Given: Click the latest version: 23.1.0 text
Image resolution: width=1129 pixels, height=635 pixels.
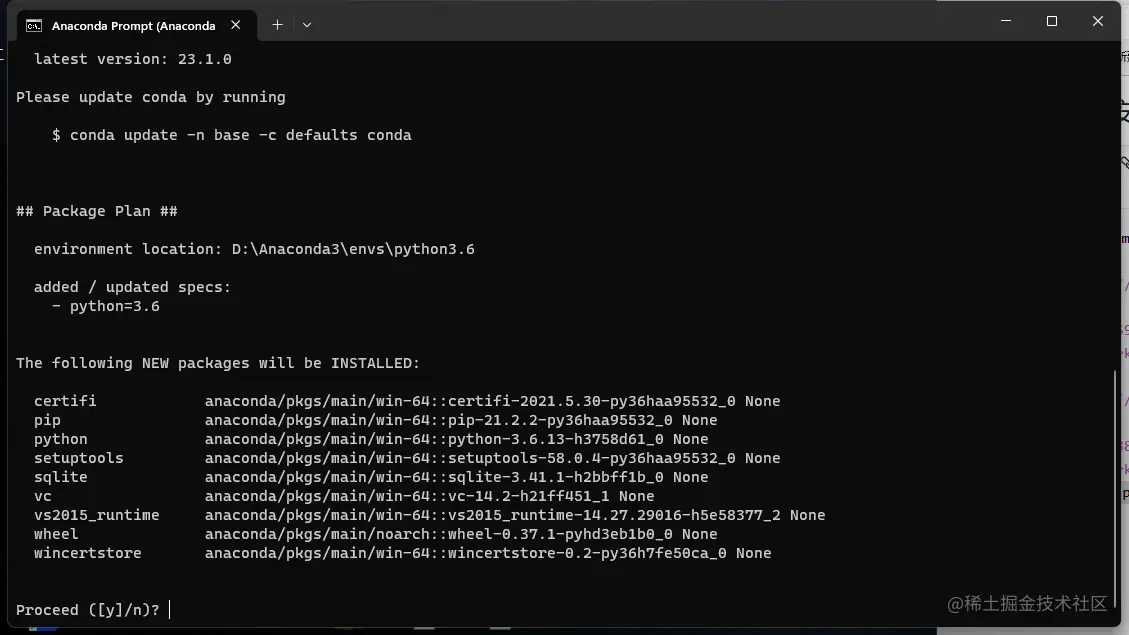Looking at the screenshot, I should (132, 59).
